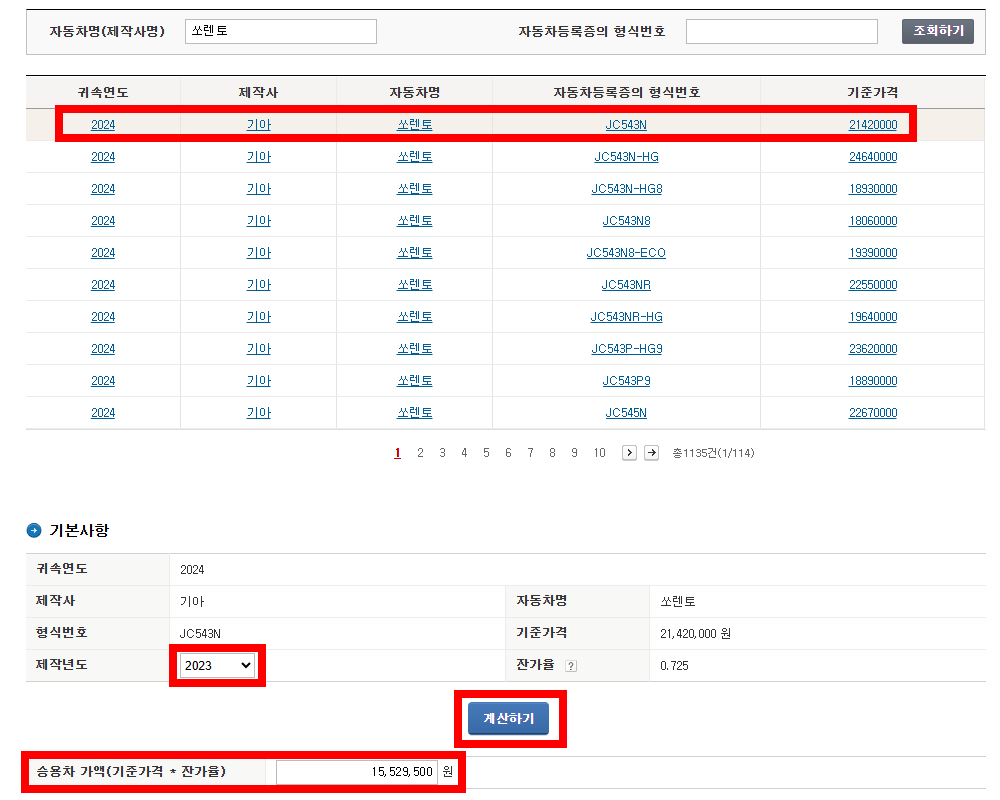Go to results page 4

click(464, 453)
